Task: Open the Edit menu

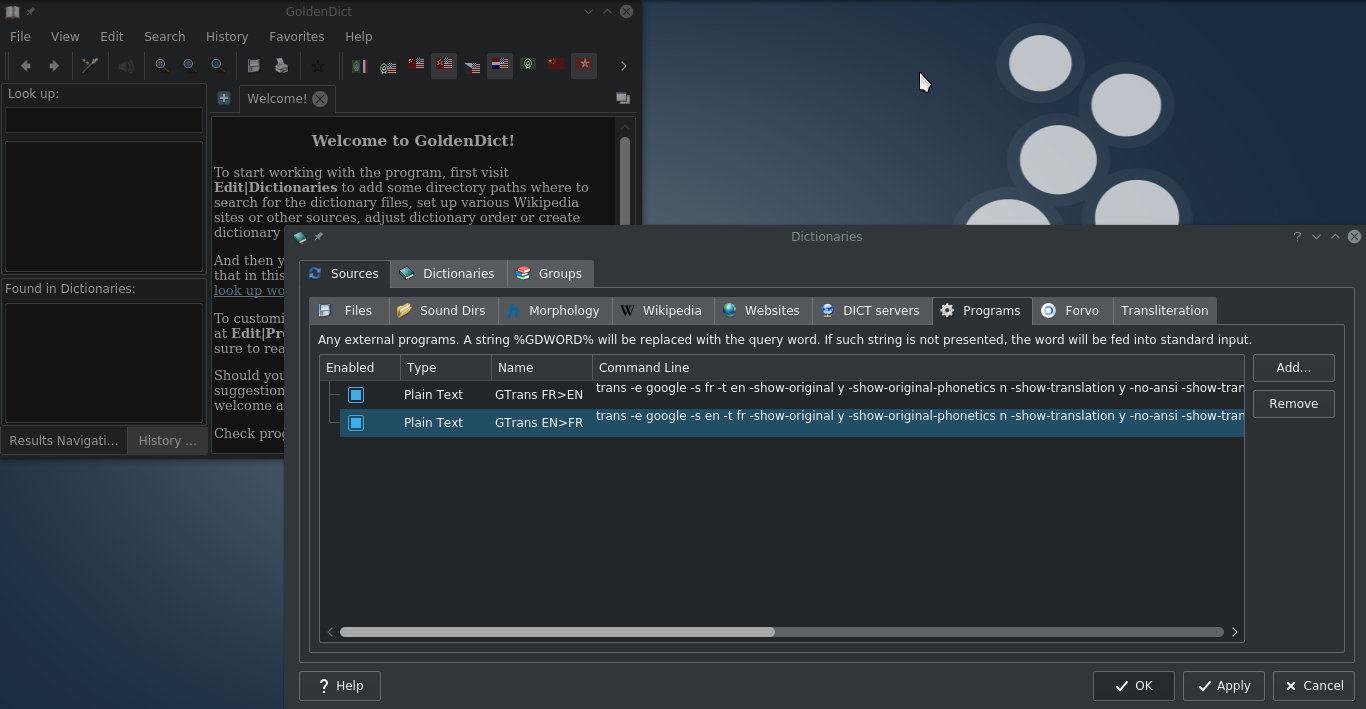Action: pos(111,36)
